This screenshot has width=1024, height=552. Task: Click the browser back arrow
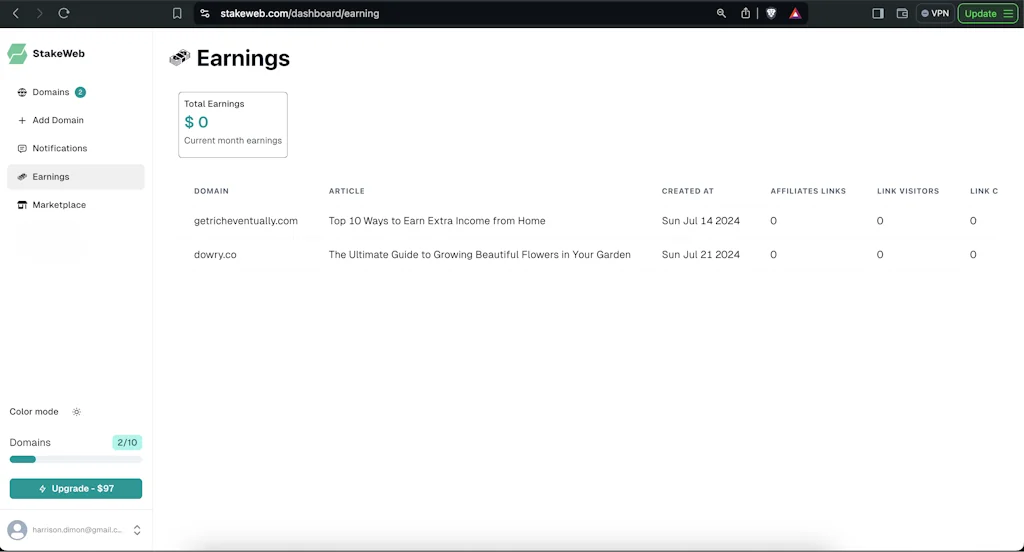pyautogui.click(x=16, y=13)
